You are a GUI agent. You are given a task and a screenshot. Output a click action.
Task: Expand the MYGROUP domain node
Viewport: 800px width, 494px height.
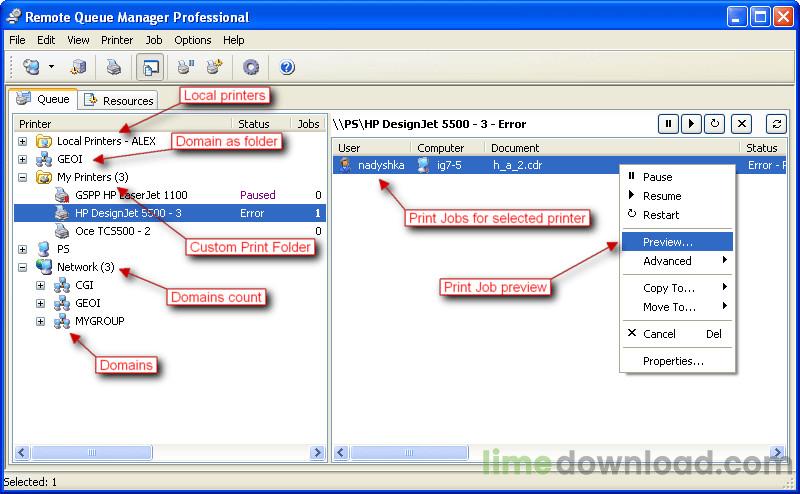pyautogui.click(x=40, y=321)
